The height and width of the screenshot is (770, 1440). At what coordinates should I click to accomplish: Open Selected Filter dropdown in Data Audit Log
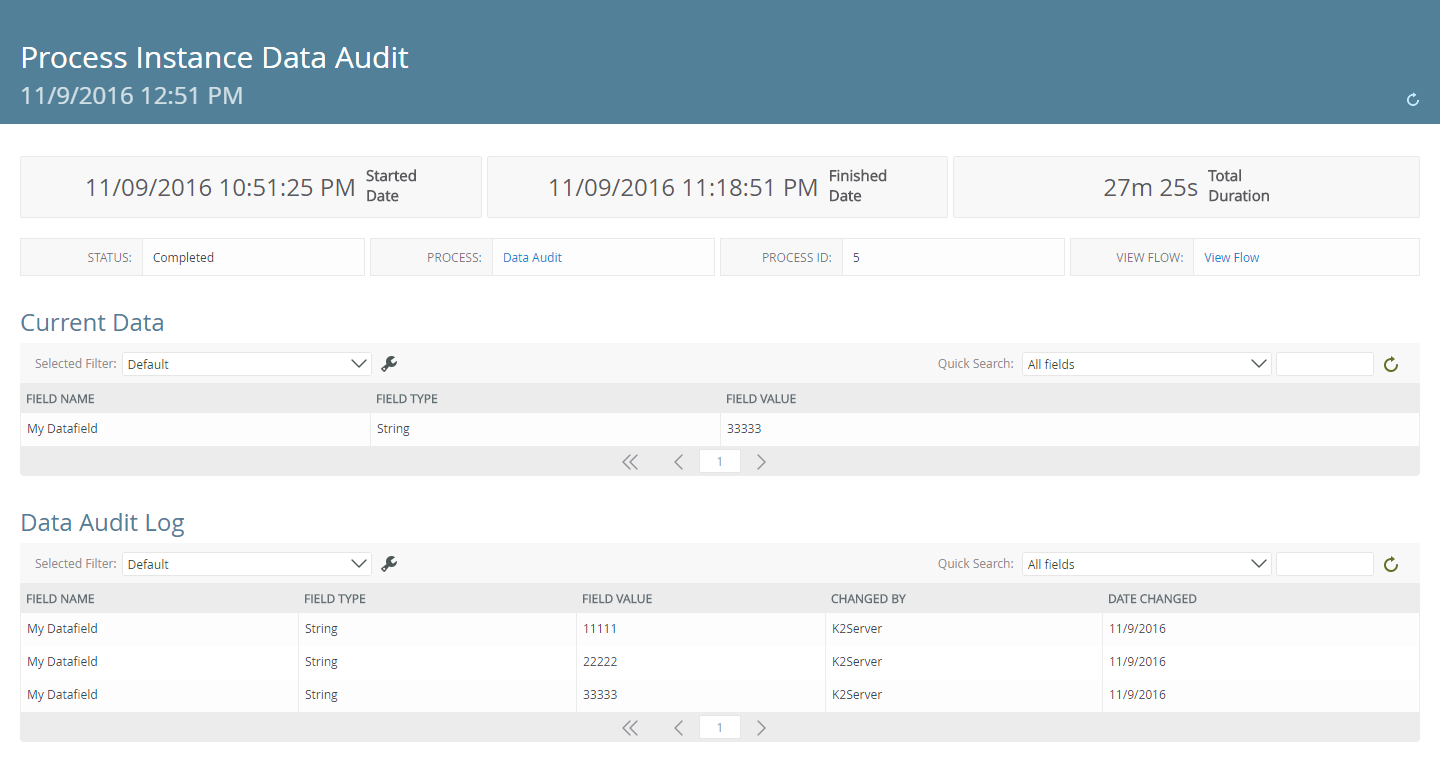[x=246, y=564]
